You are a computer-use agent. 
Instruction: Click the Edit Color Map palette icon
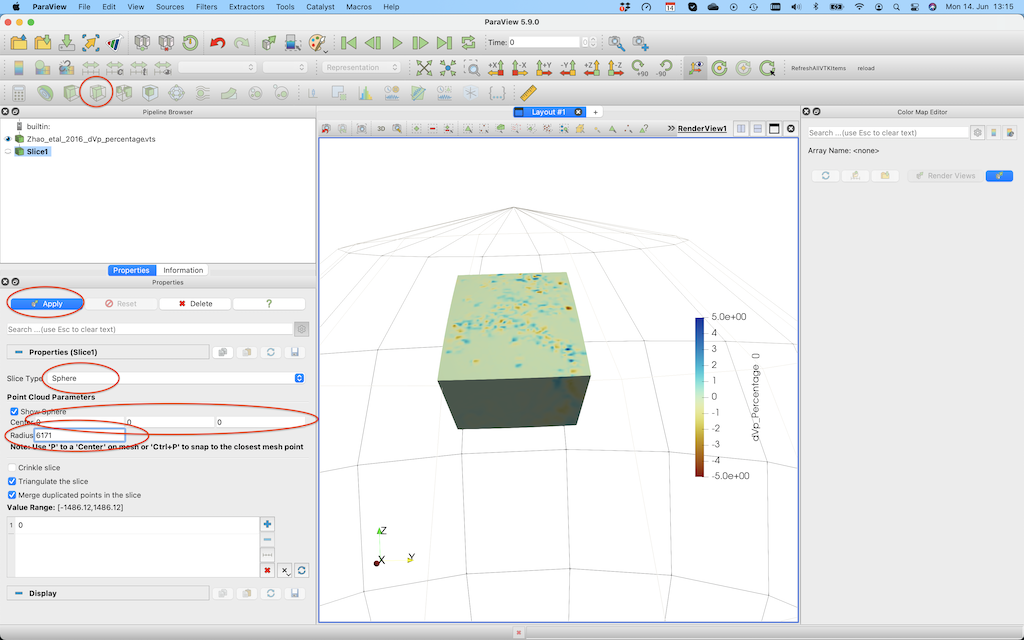(x=317, y=43)
